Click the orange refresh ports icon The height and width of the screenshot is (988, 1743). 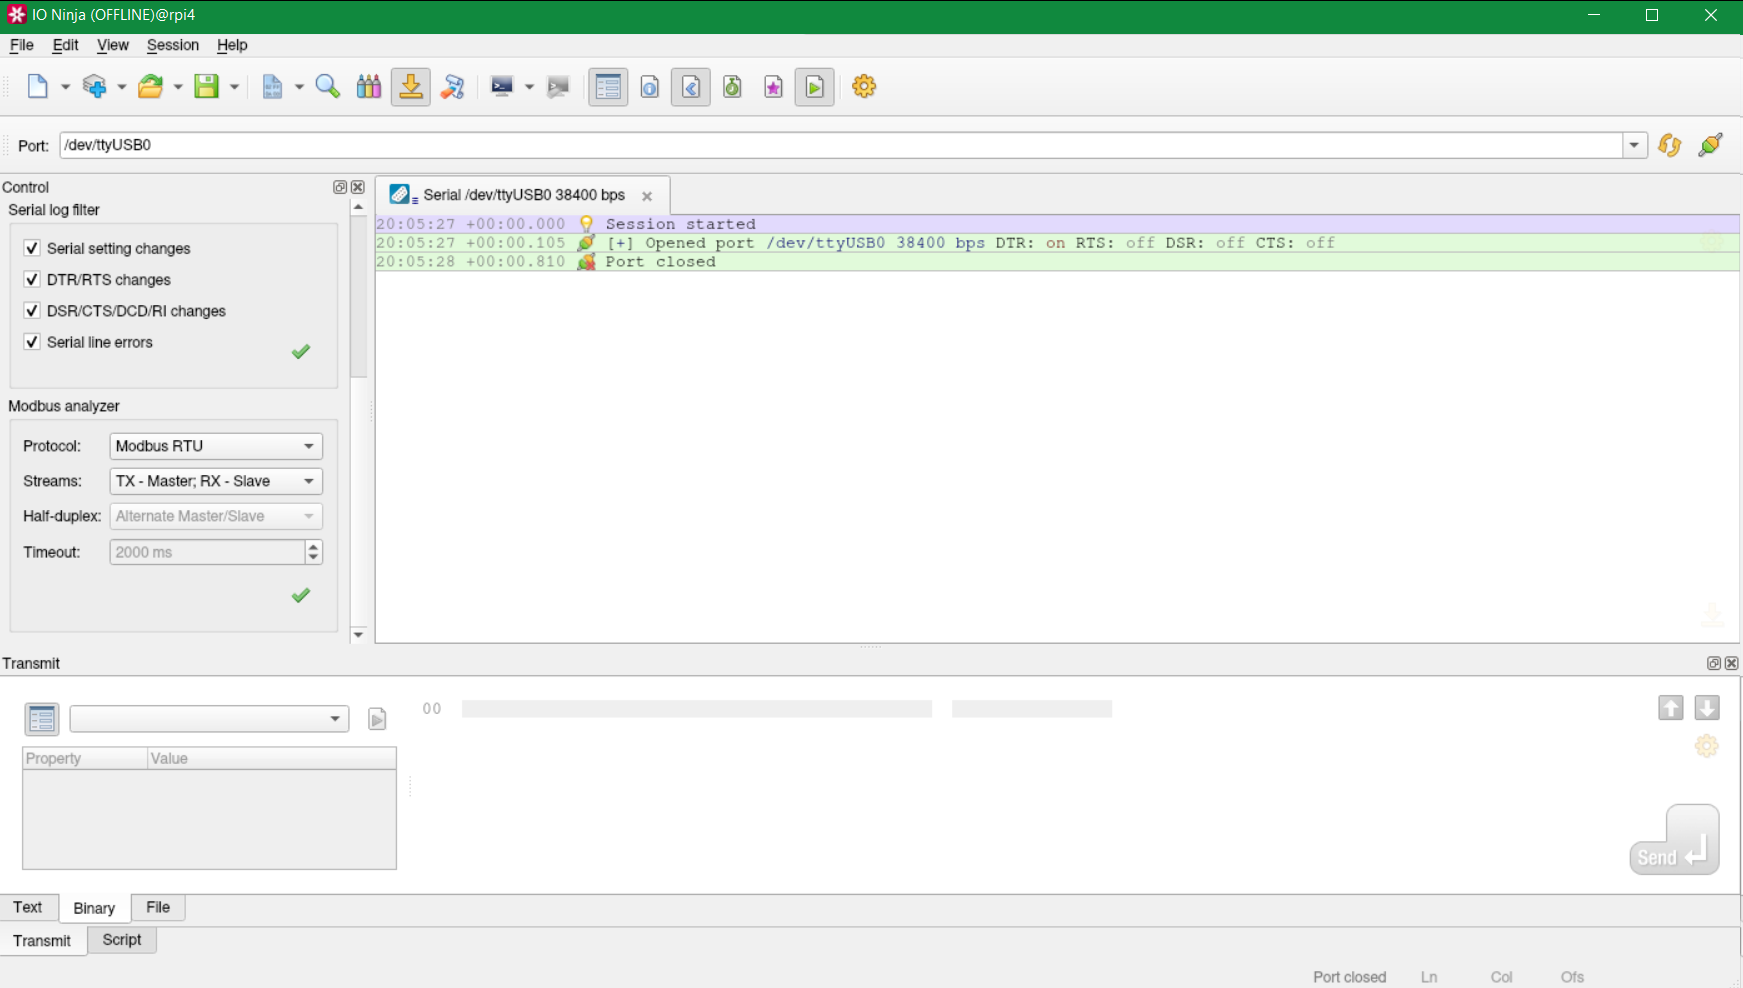pos(1669,145)
